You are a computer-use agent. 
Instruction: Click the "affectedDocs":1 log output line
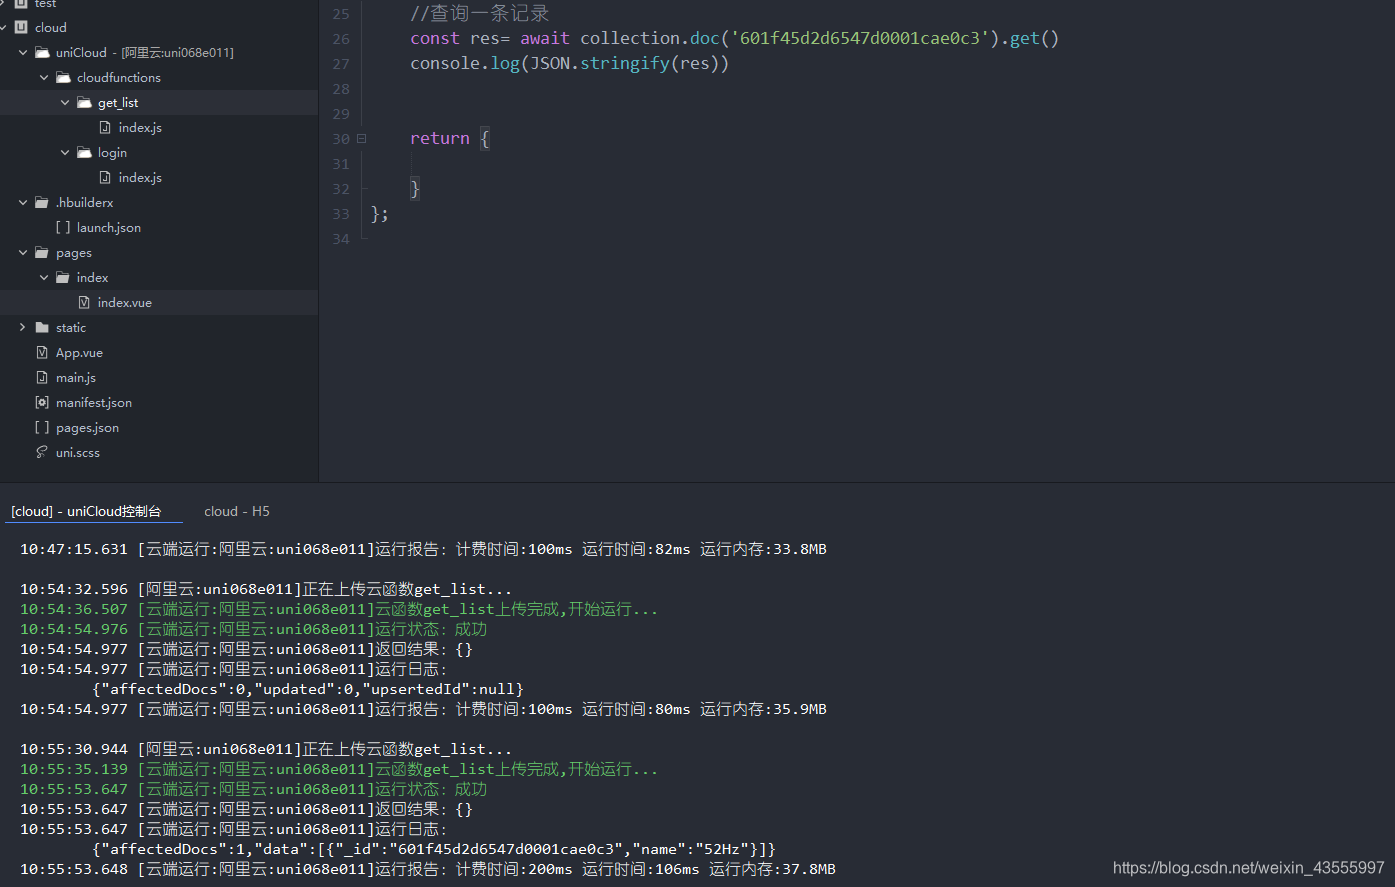[434, 849]
